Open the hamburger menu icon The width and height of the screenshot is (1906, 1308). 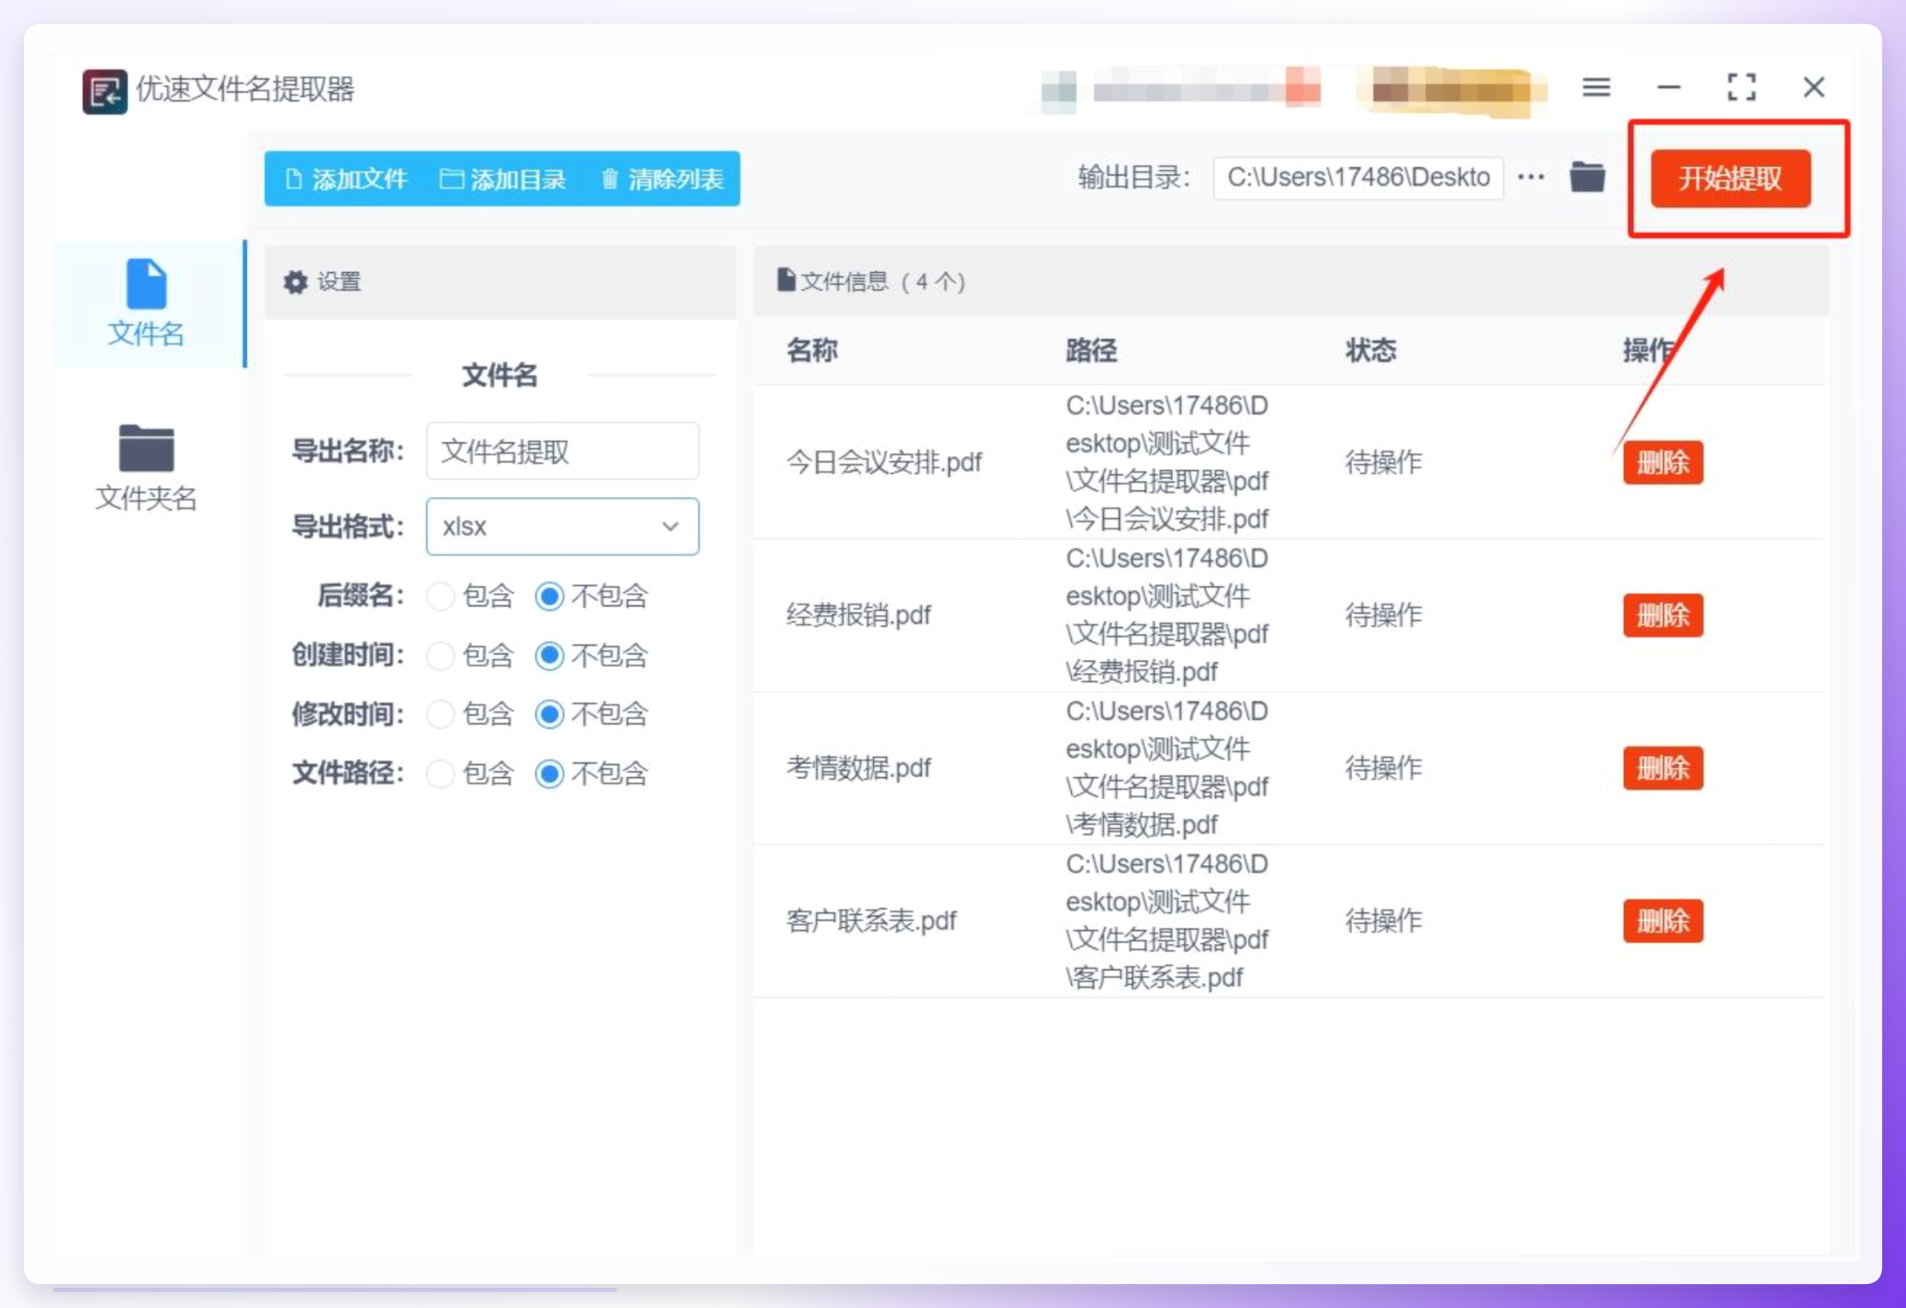1596,88
